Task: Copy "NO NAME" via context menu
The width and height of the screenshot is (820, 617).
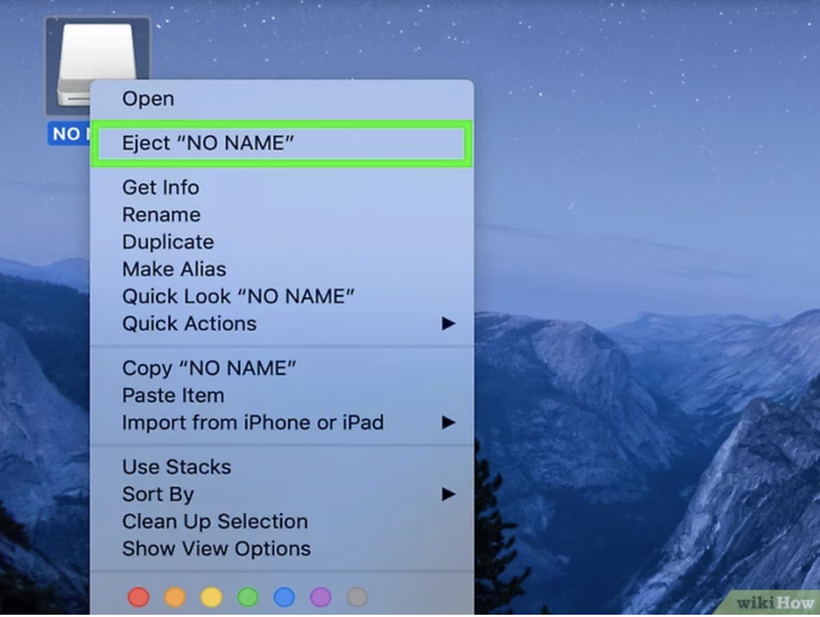Action: (x=209, y=368)
